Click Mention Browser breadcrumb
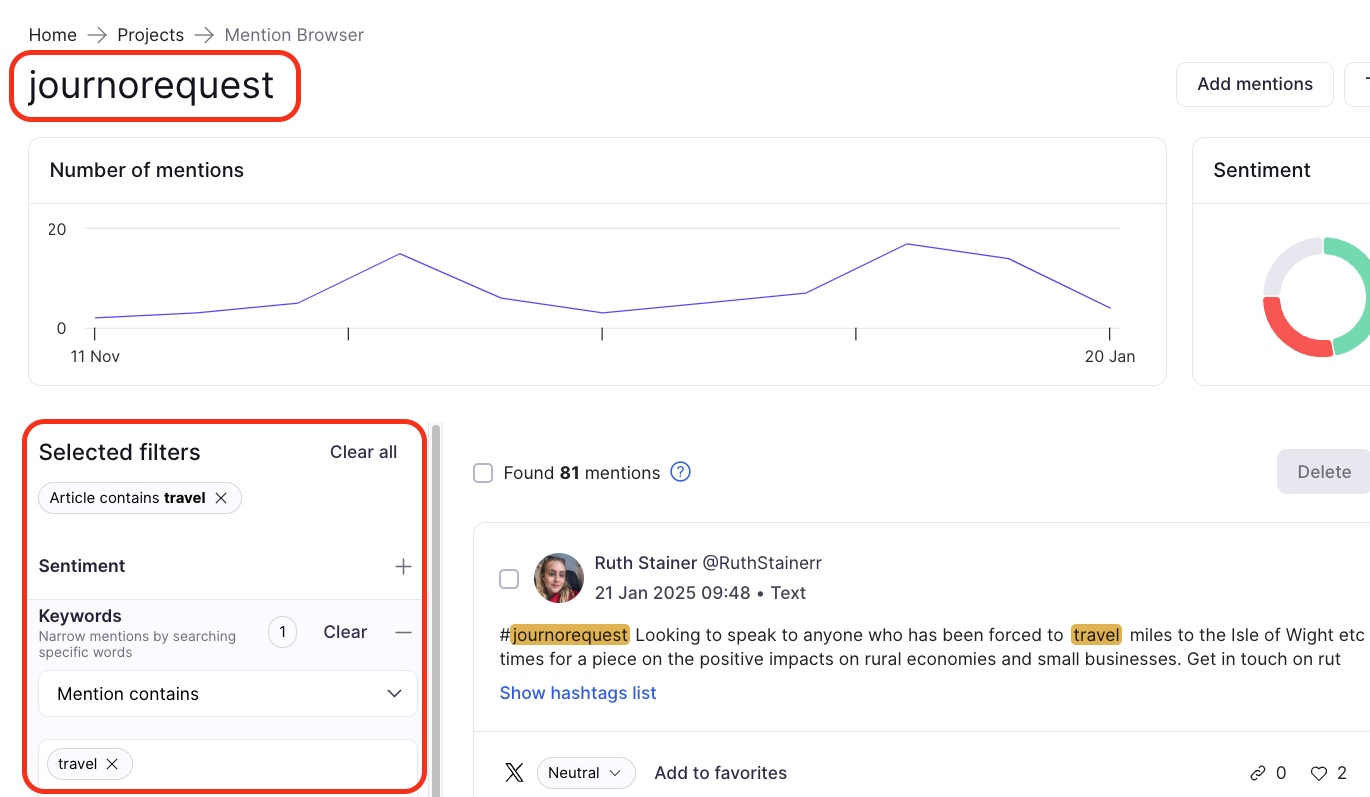 point(294,35)
